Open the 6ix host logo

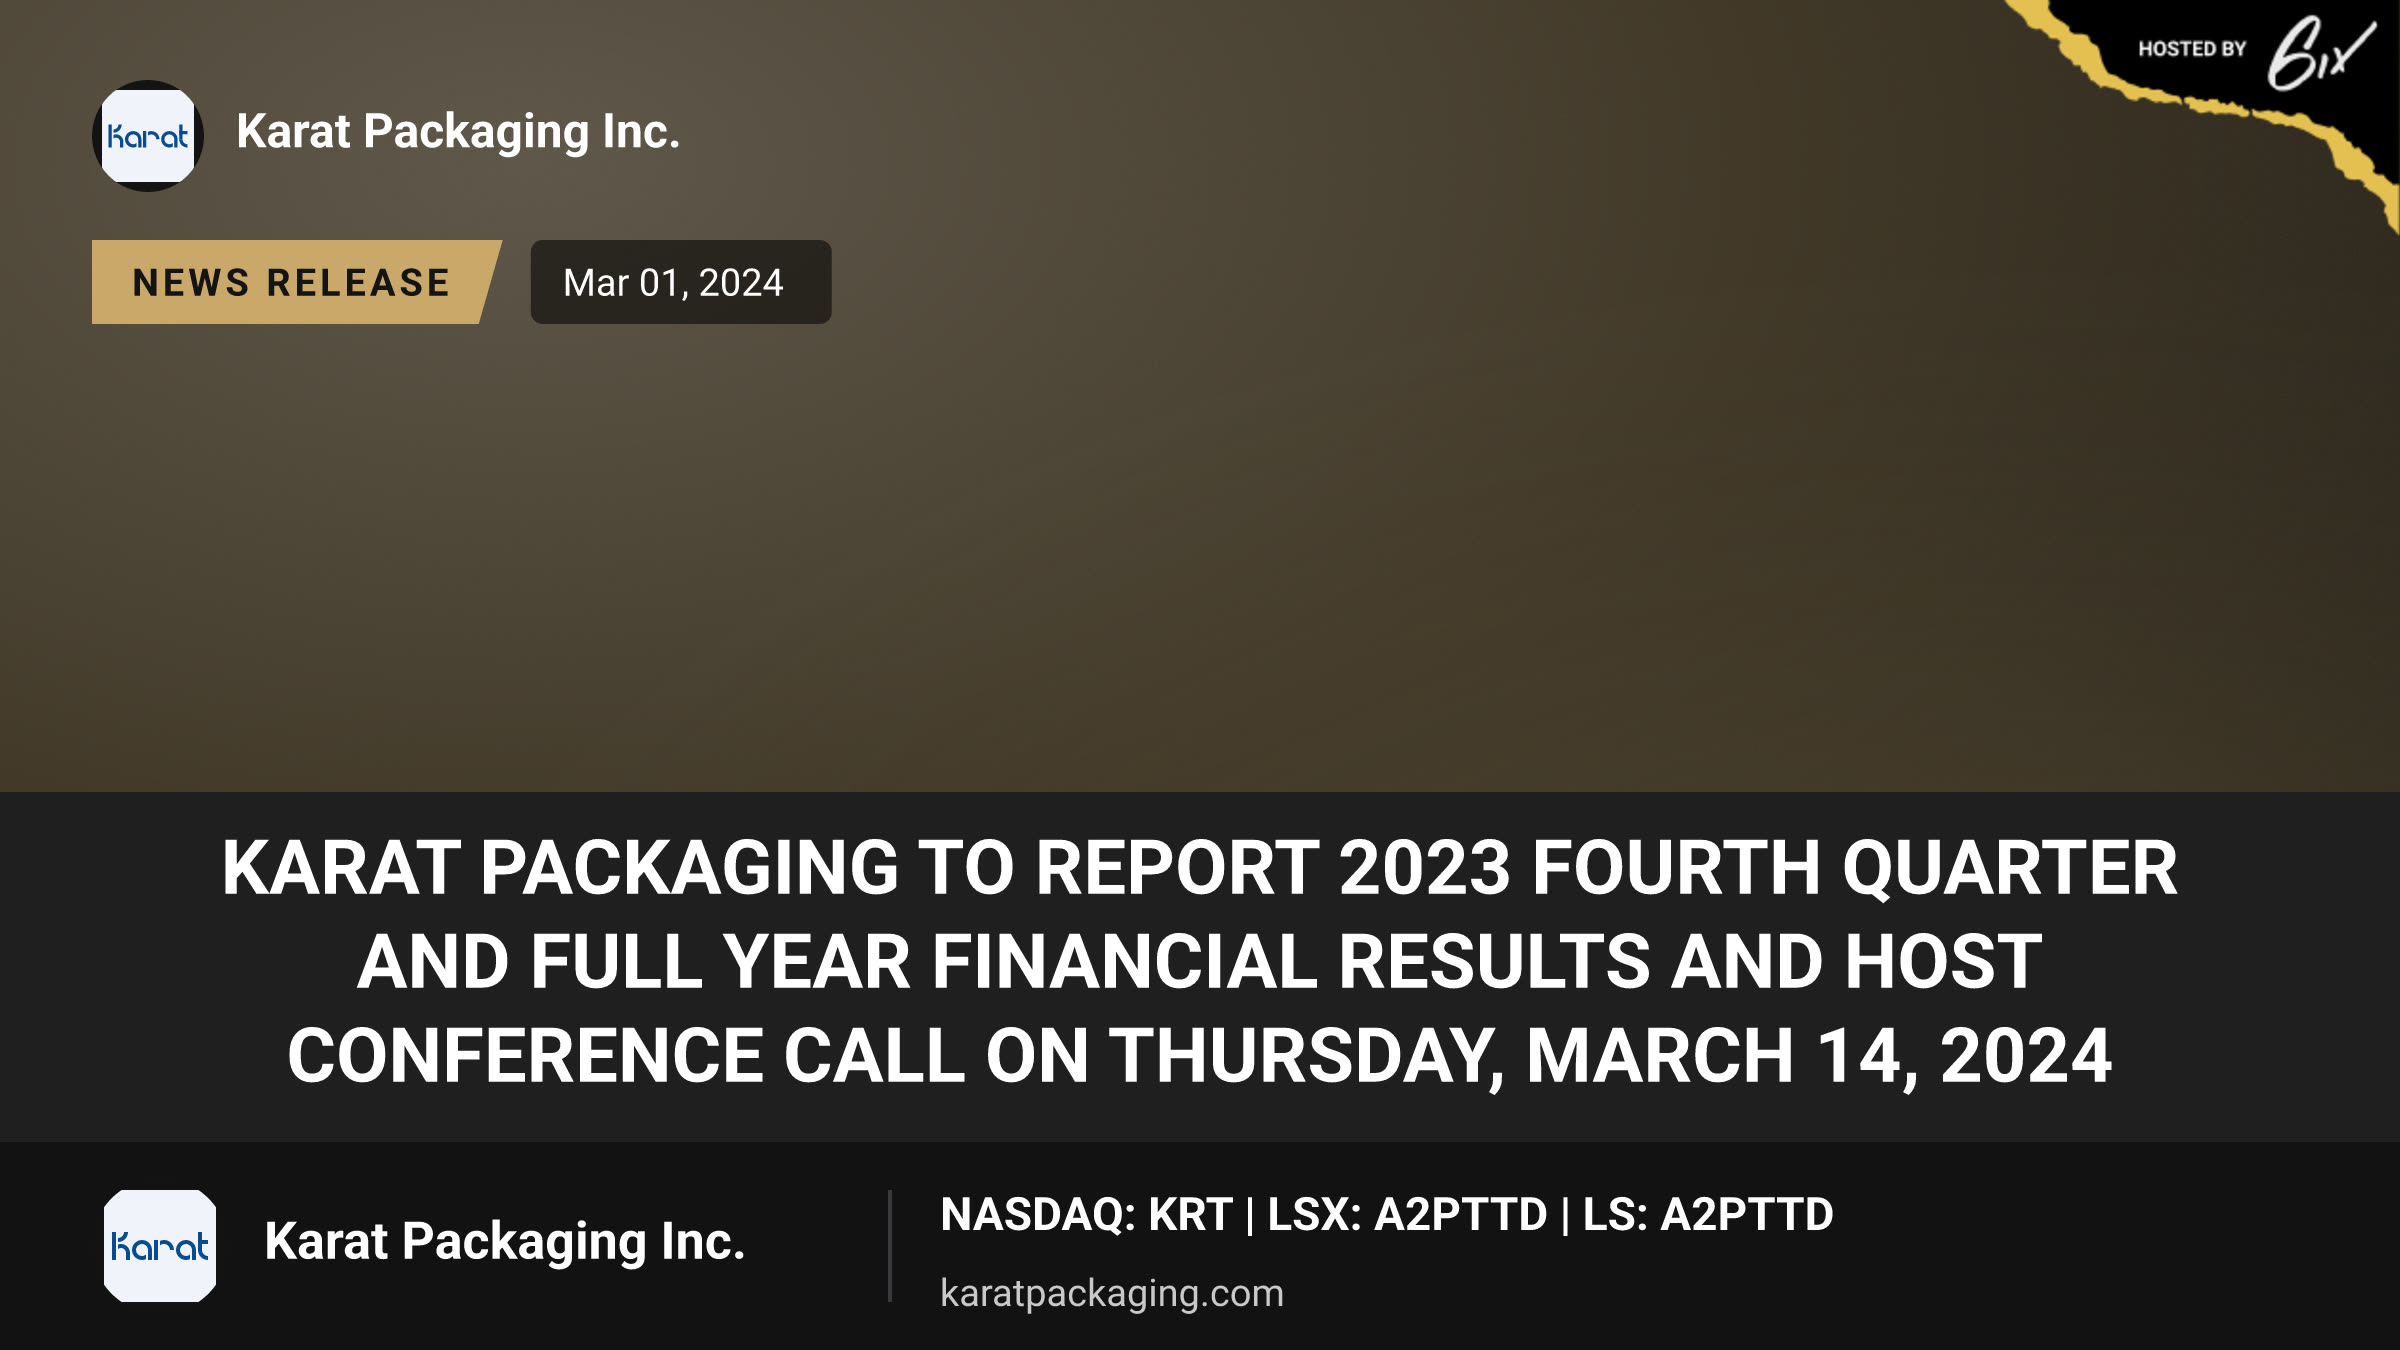pos(2320,52)
